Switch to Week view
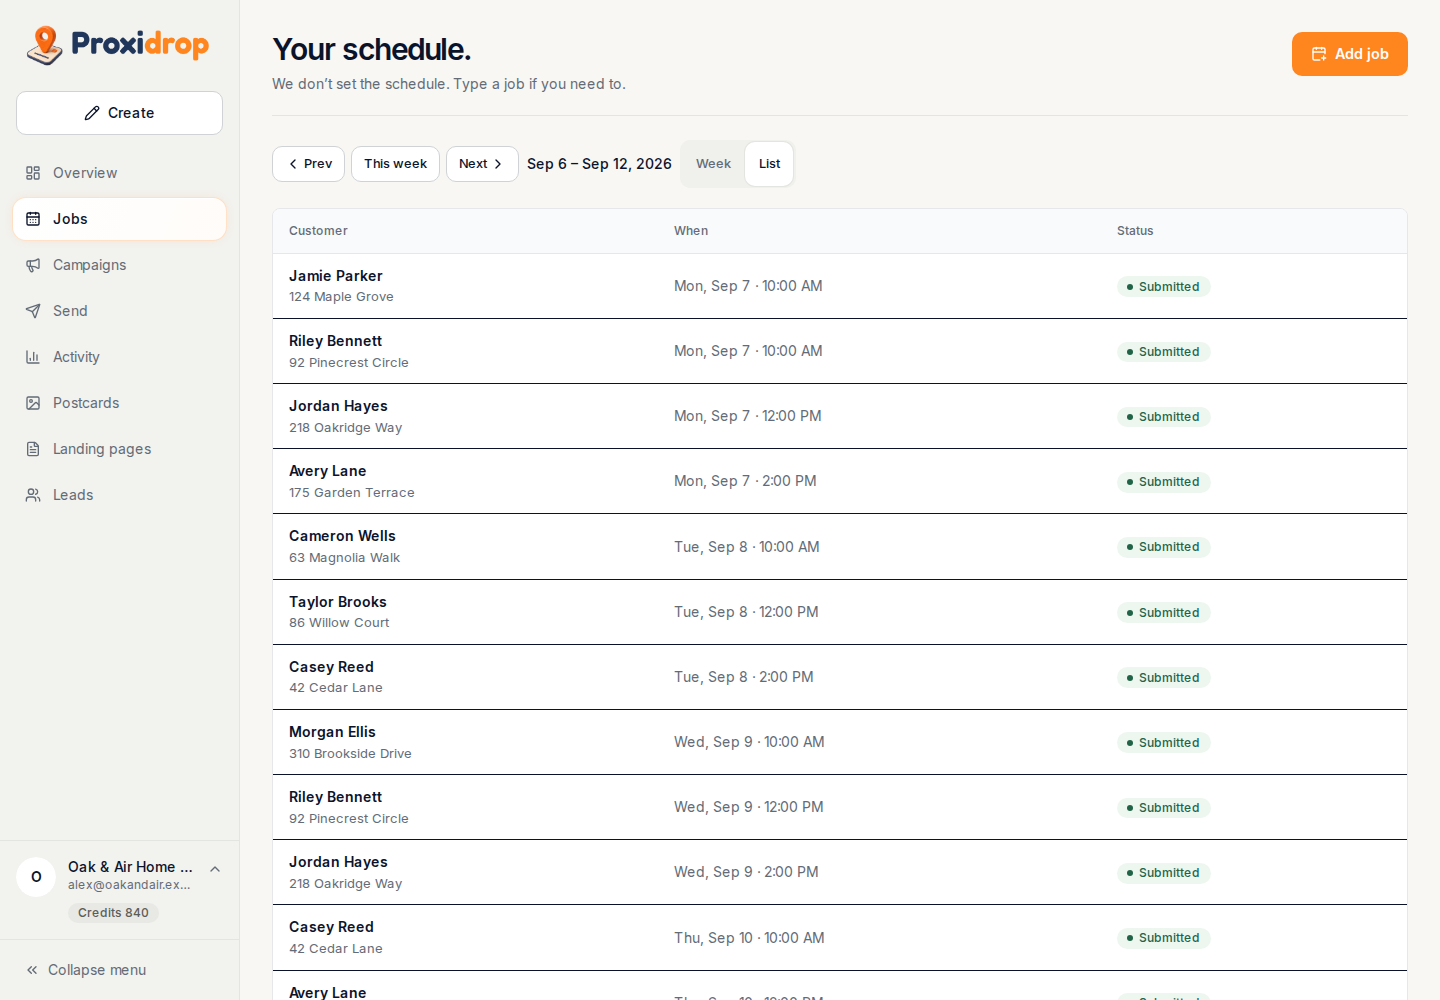 [x=713, y=164]
